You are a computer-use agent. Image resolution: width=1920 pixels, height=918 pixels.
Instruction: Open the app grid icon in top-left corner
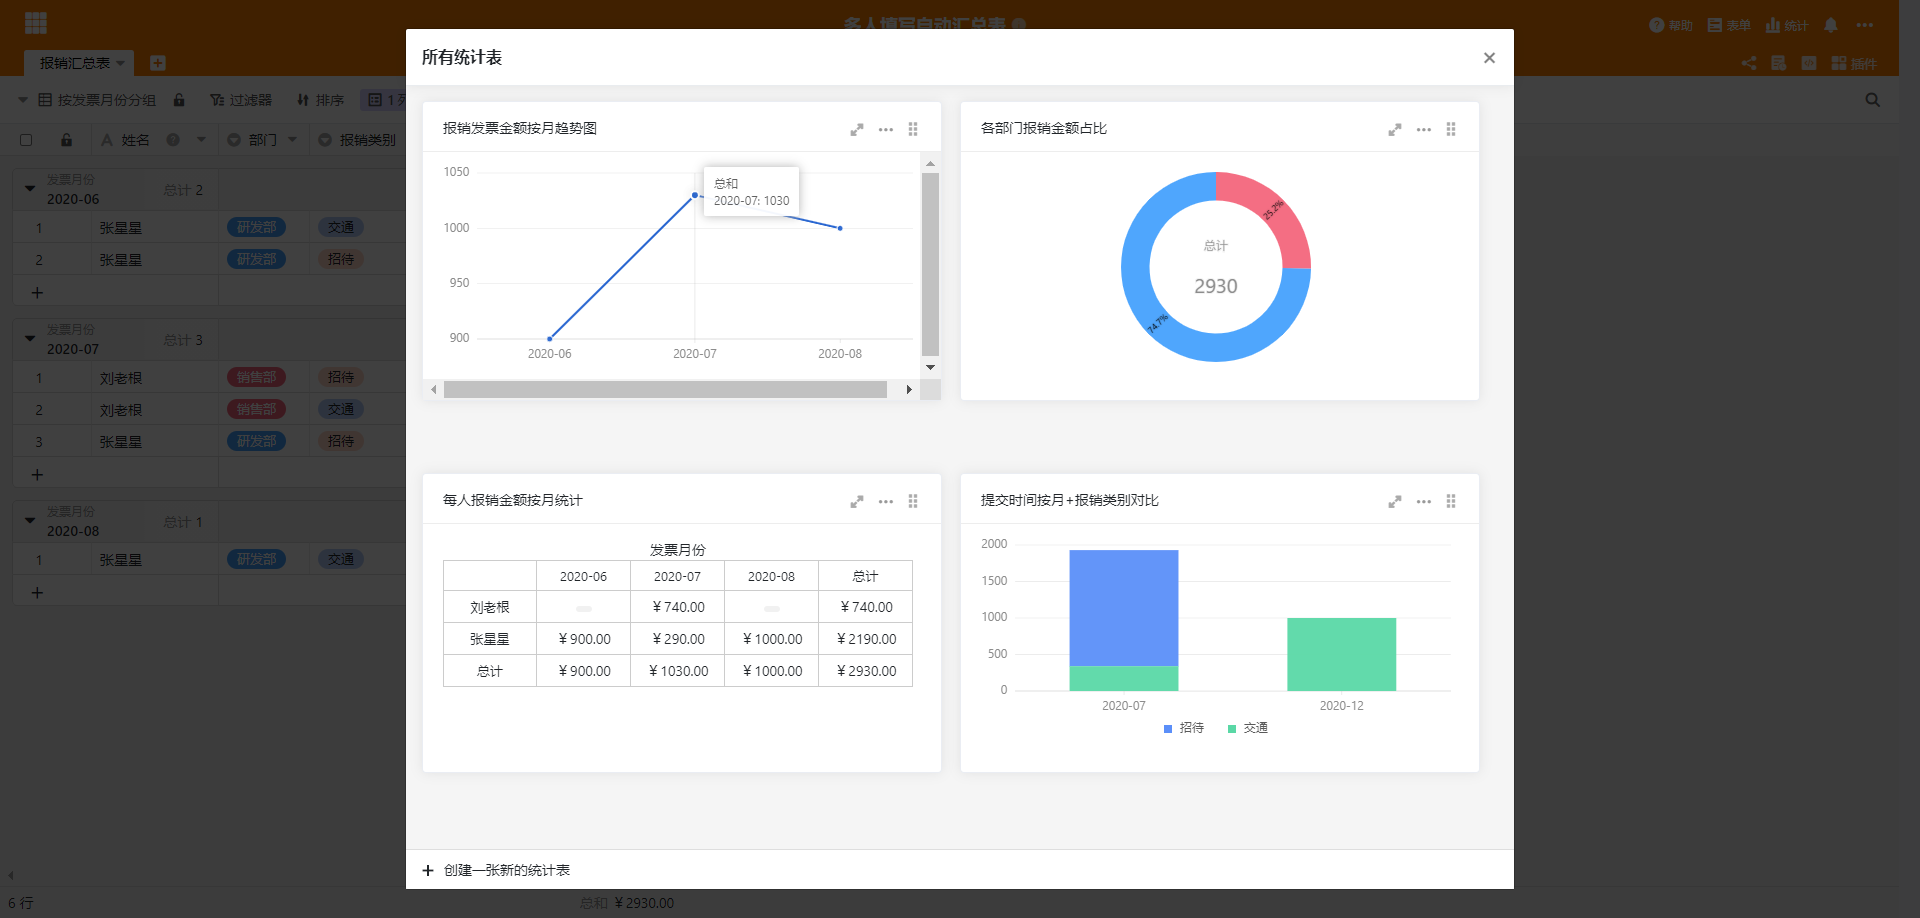pyautogui.click(x=36, y=23)
